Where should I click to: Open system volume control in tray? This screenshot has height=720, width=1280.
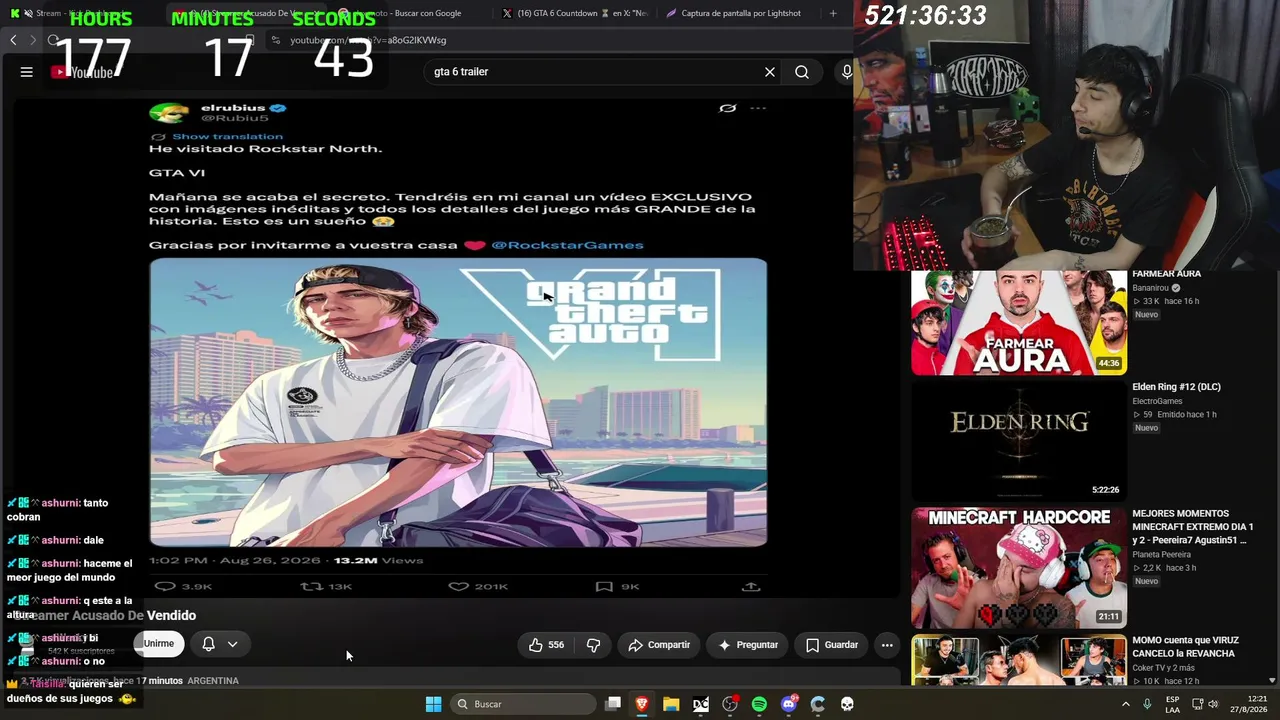pyautogui.click(x=1212, y=704)
